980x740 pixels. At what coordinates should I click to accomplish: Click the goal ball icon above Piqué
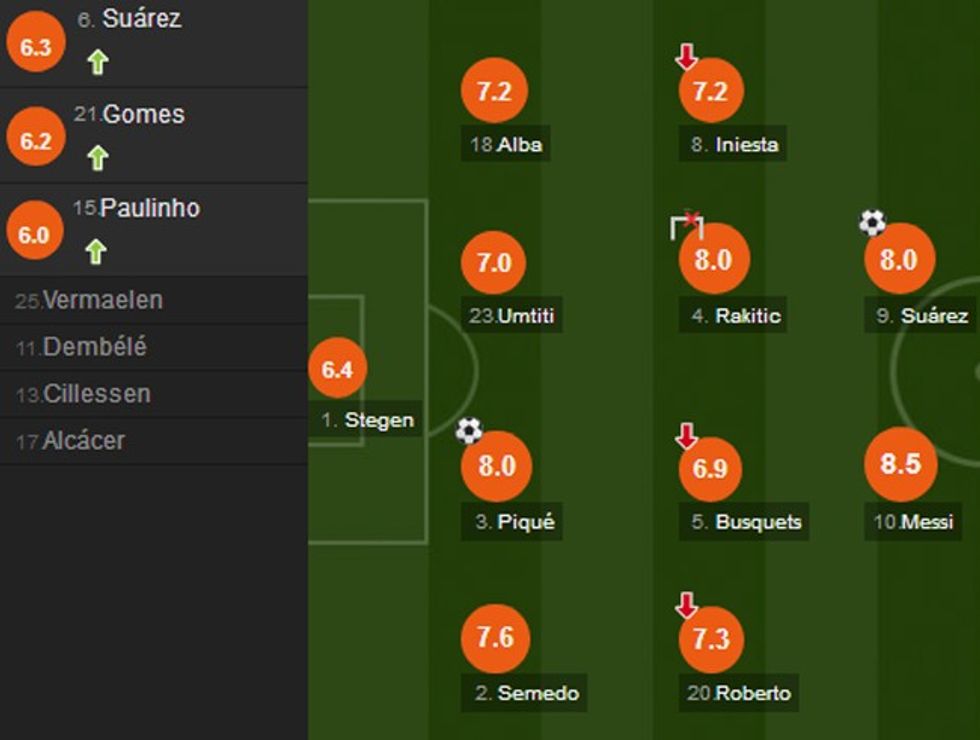(x=469, y=431)
